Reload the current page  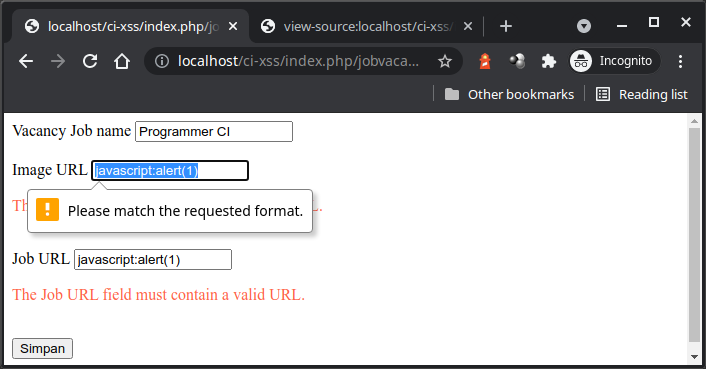coord(90,61)
